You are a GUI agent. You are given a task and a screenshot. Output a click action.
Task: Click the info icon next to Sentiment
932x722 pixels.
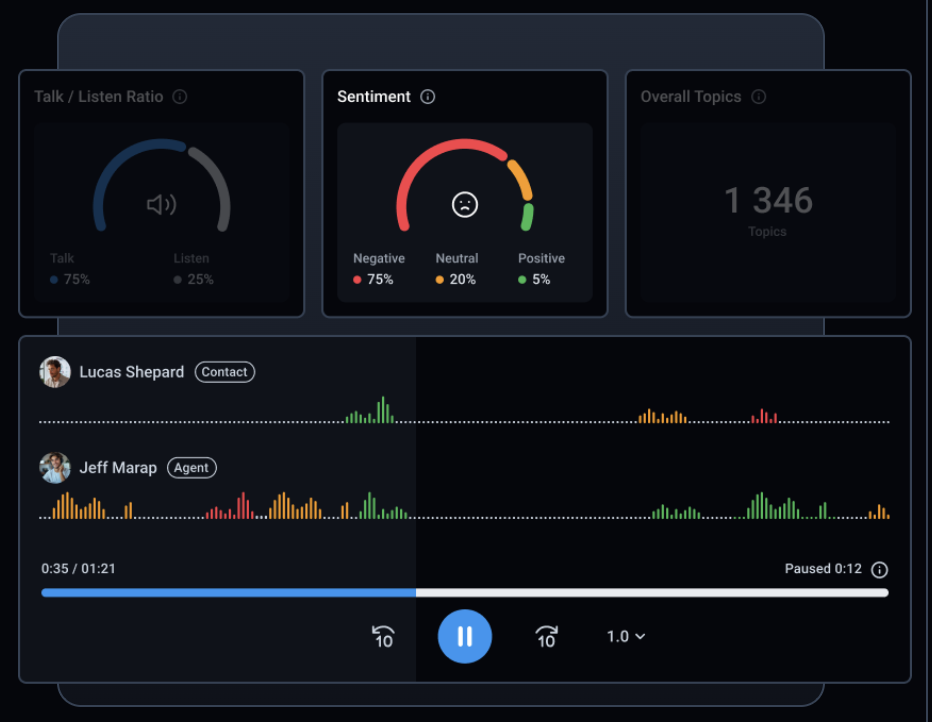pyautogui.click(x=427, y=97)
